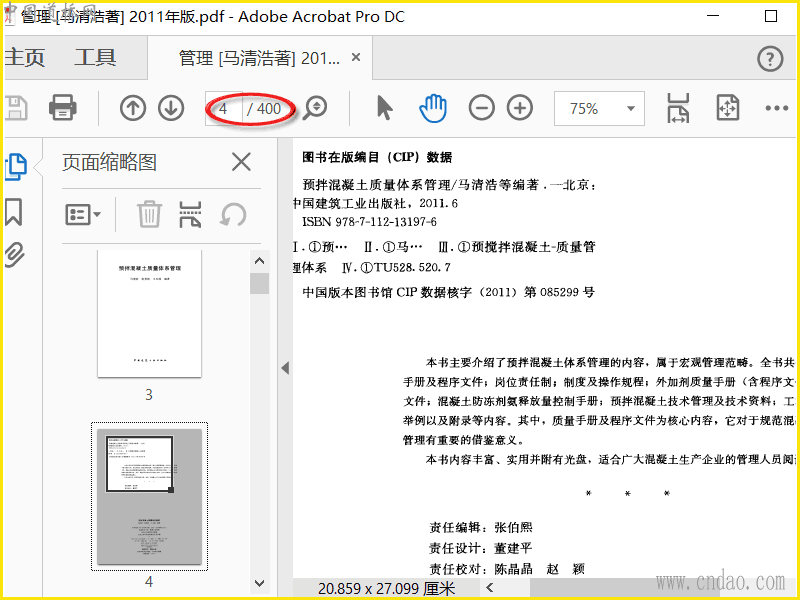Rotate page with the rotate icon

(233, 214)
